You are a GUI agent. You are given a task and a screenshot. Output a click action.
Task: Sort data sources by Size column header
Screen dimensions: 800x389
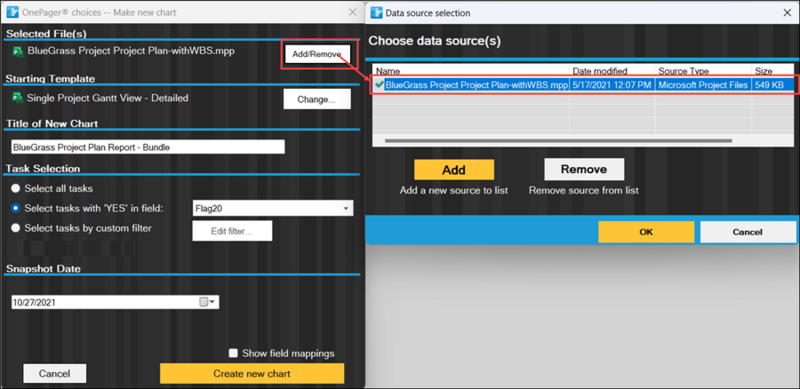click(772, 71)
